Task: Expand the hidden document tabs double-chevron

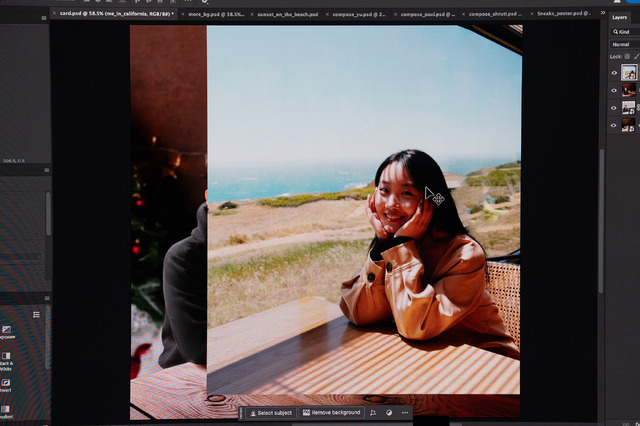Action: [x=603, y=13]
